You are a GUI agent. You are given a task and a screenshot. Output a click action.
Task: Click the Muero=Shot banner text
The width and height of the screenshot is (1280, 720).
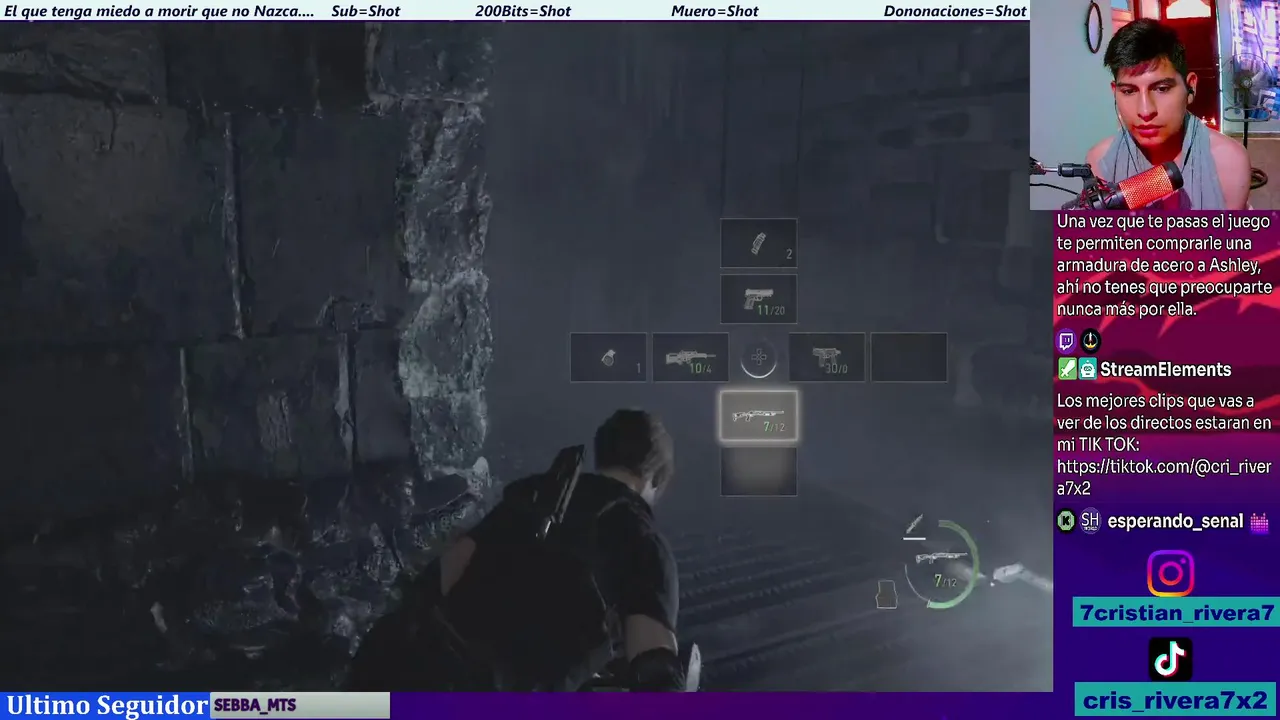pyautogui.click(x=715, y=11)
